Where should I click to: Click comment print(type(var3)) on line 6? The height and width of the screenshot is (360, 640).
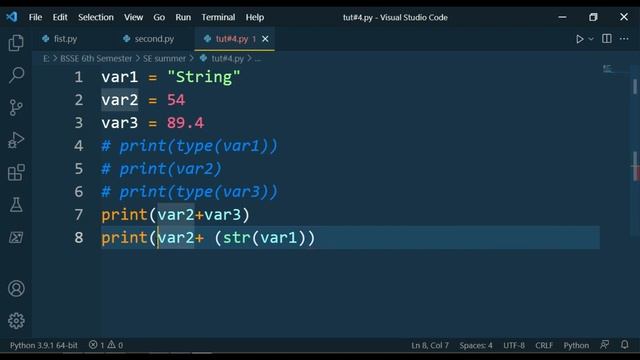(x=198, y=191)
